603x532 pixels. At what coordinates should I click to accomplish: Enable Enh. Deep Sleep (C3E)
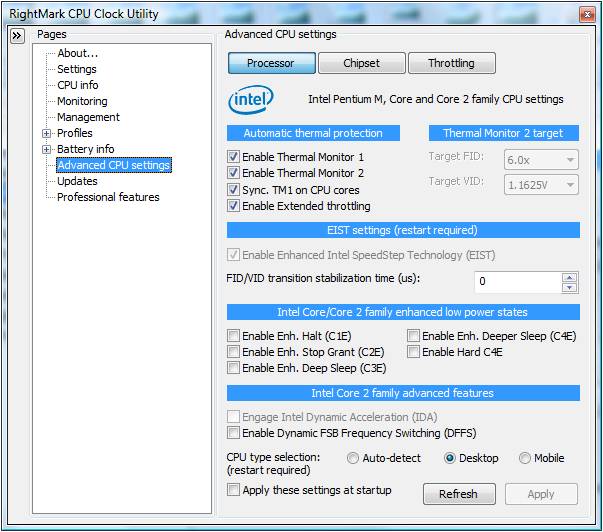[233, 368]
